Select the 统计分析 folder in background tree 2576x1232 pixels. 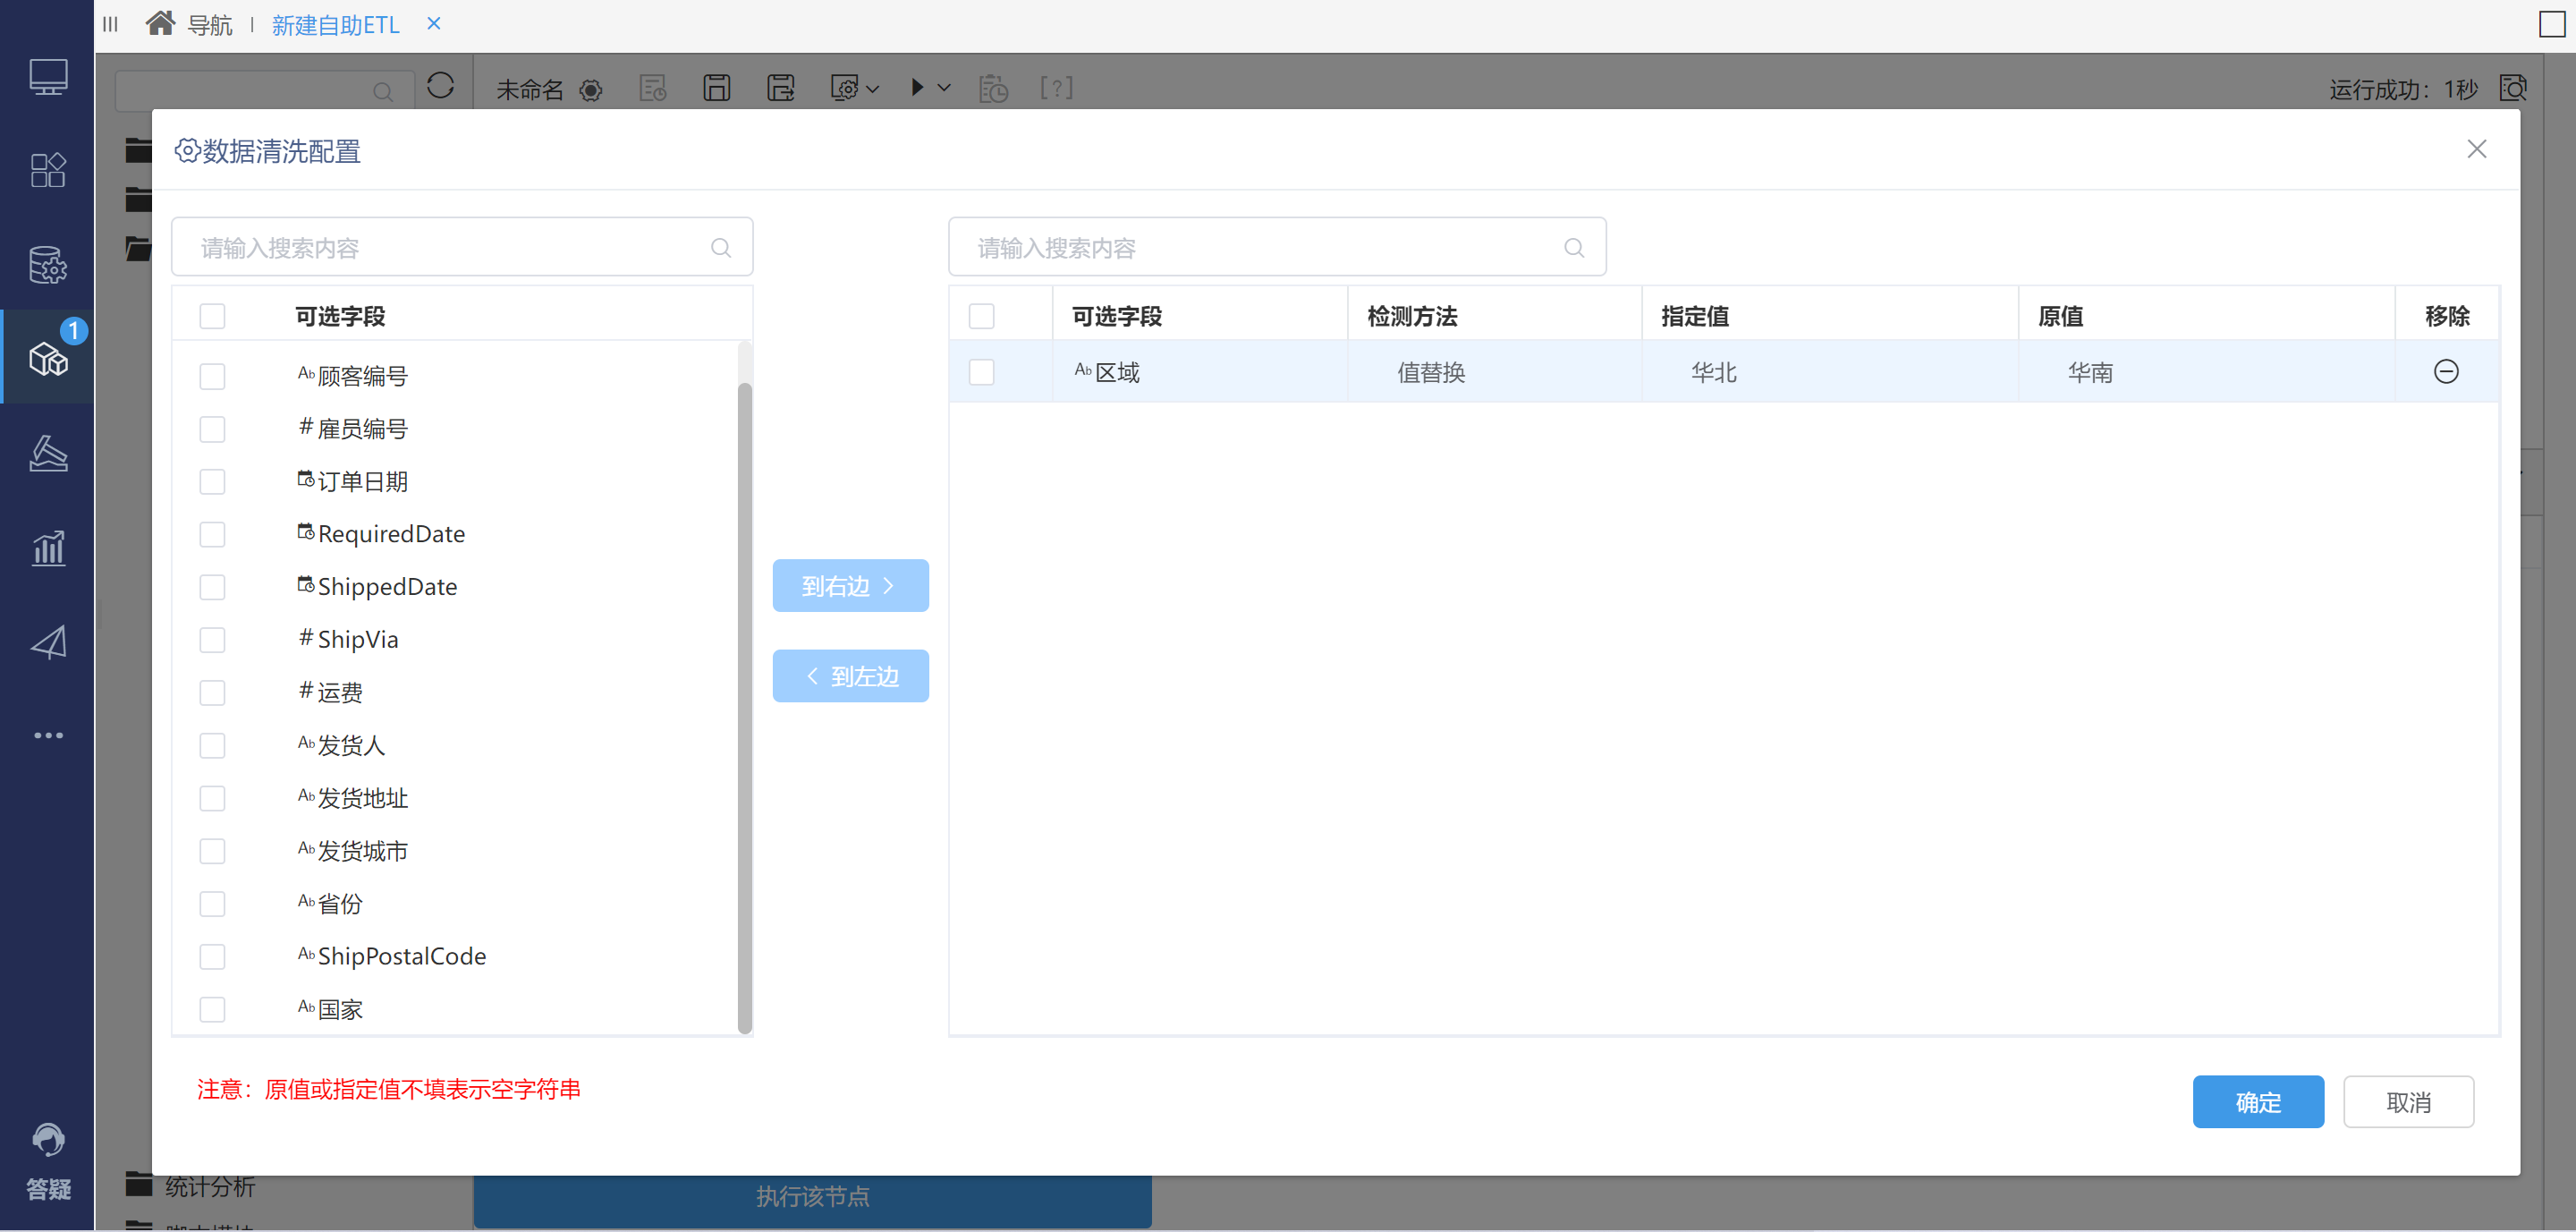pyautogui.click(x=190, y=1186)
